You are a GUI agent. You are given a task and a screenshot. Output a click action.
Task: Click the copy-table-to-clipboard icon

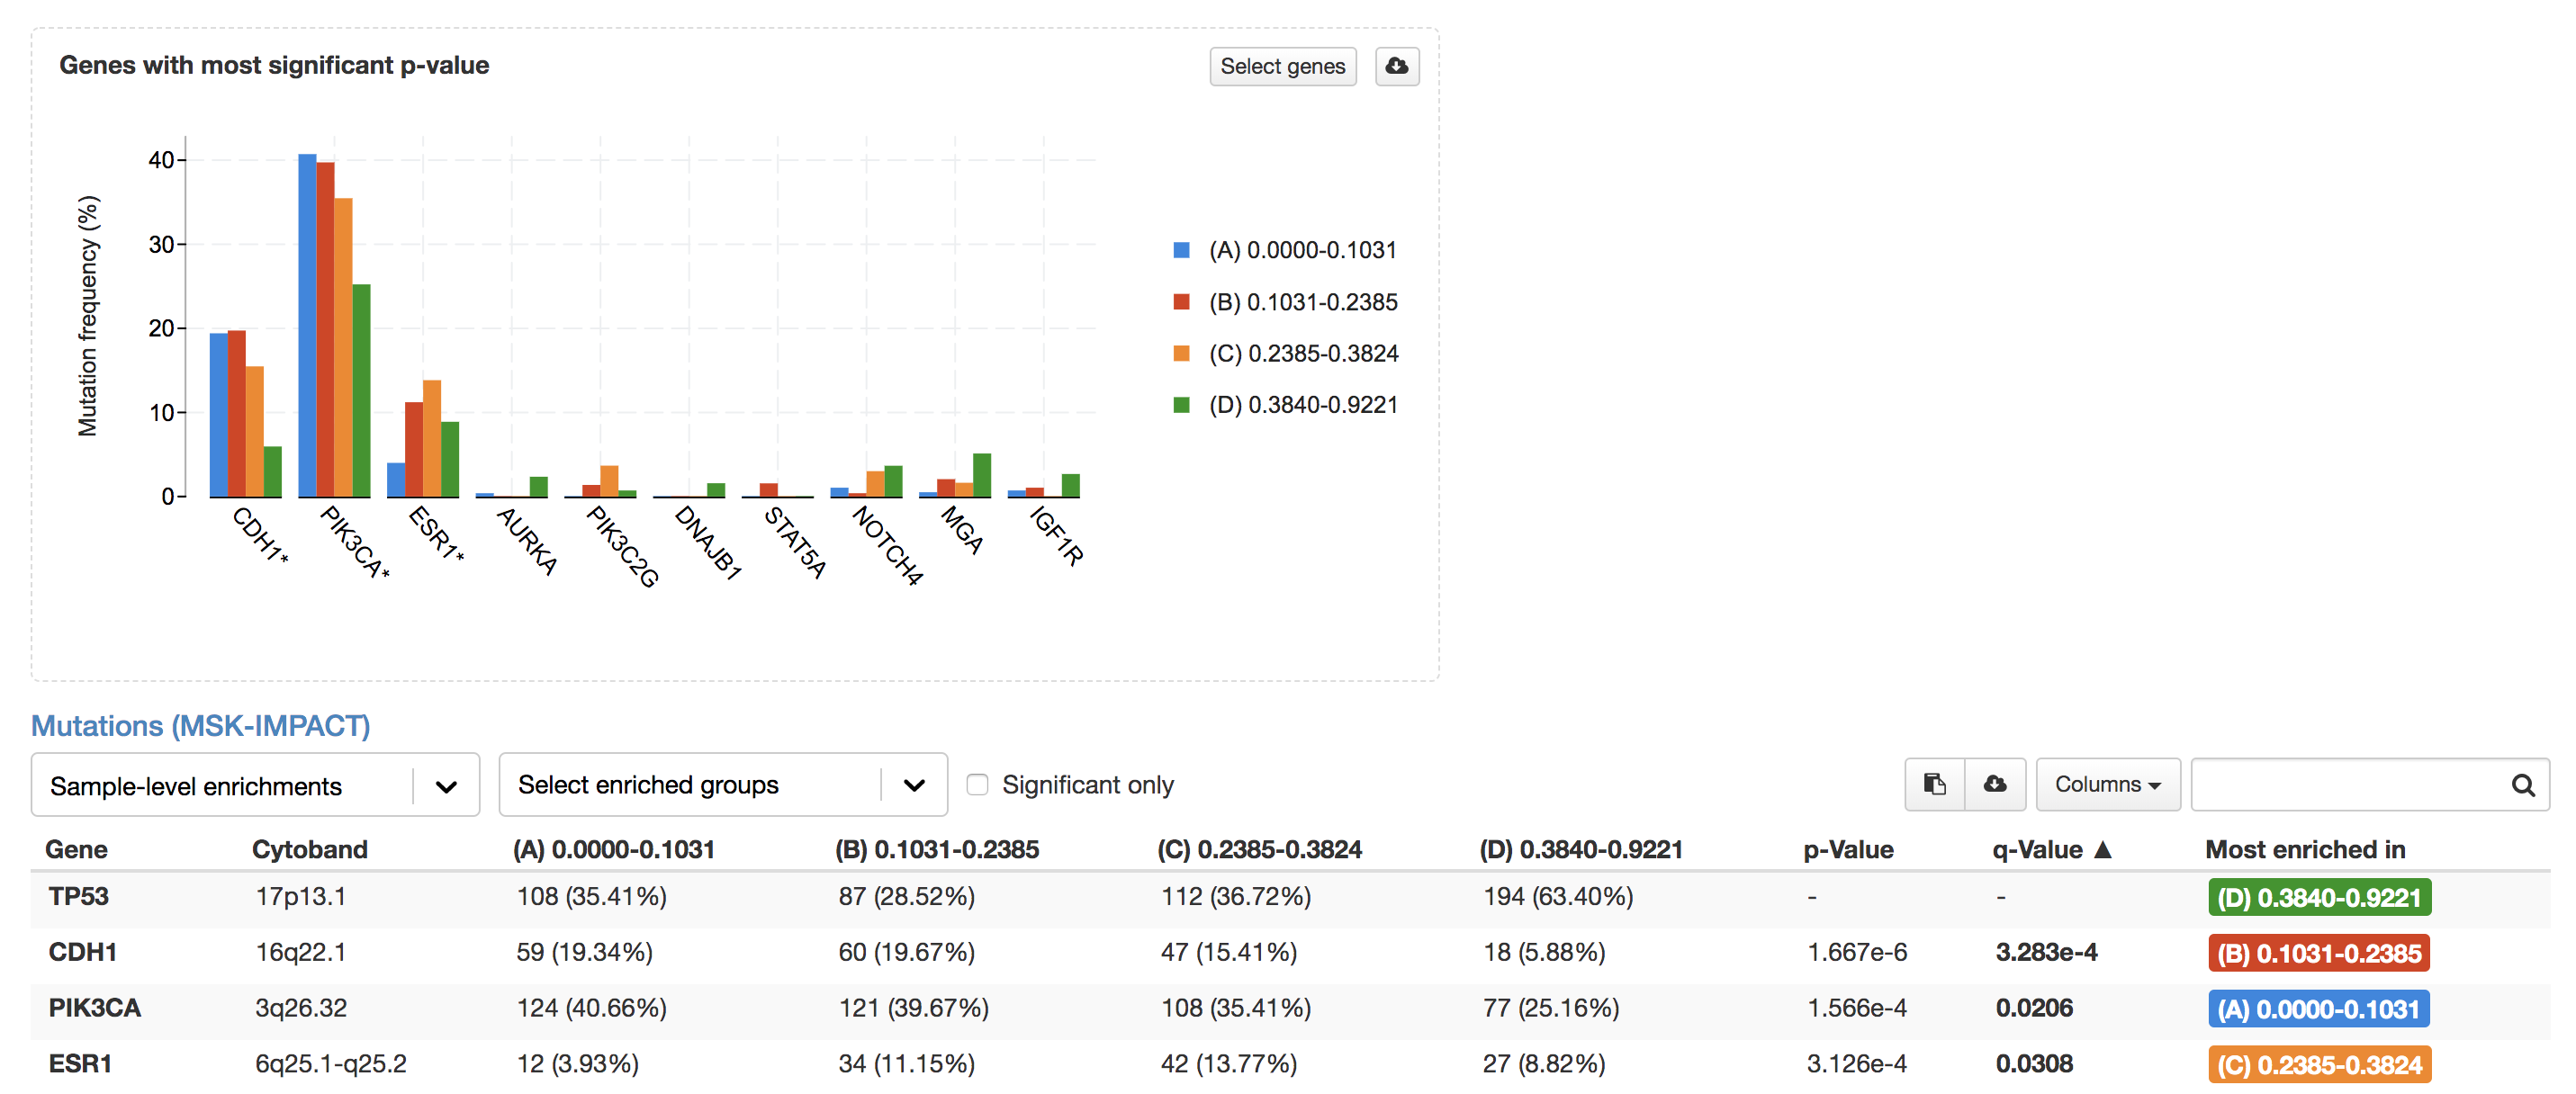1934,784
